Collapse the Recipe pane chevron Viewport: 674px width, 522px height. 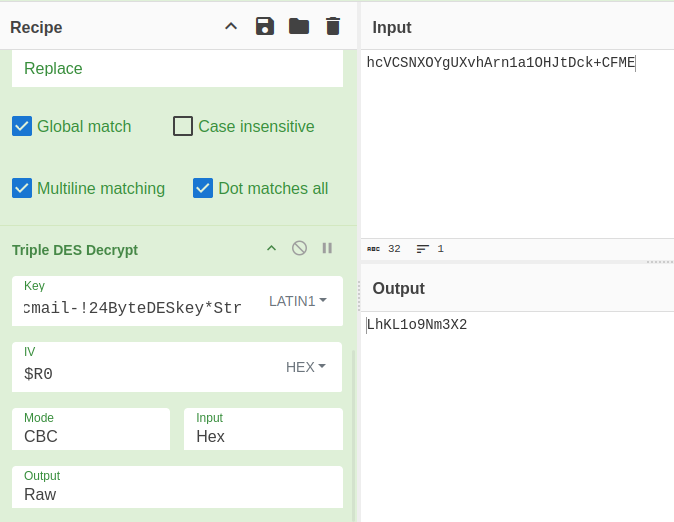pos(231,26)
